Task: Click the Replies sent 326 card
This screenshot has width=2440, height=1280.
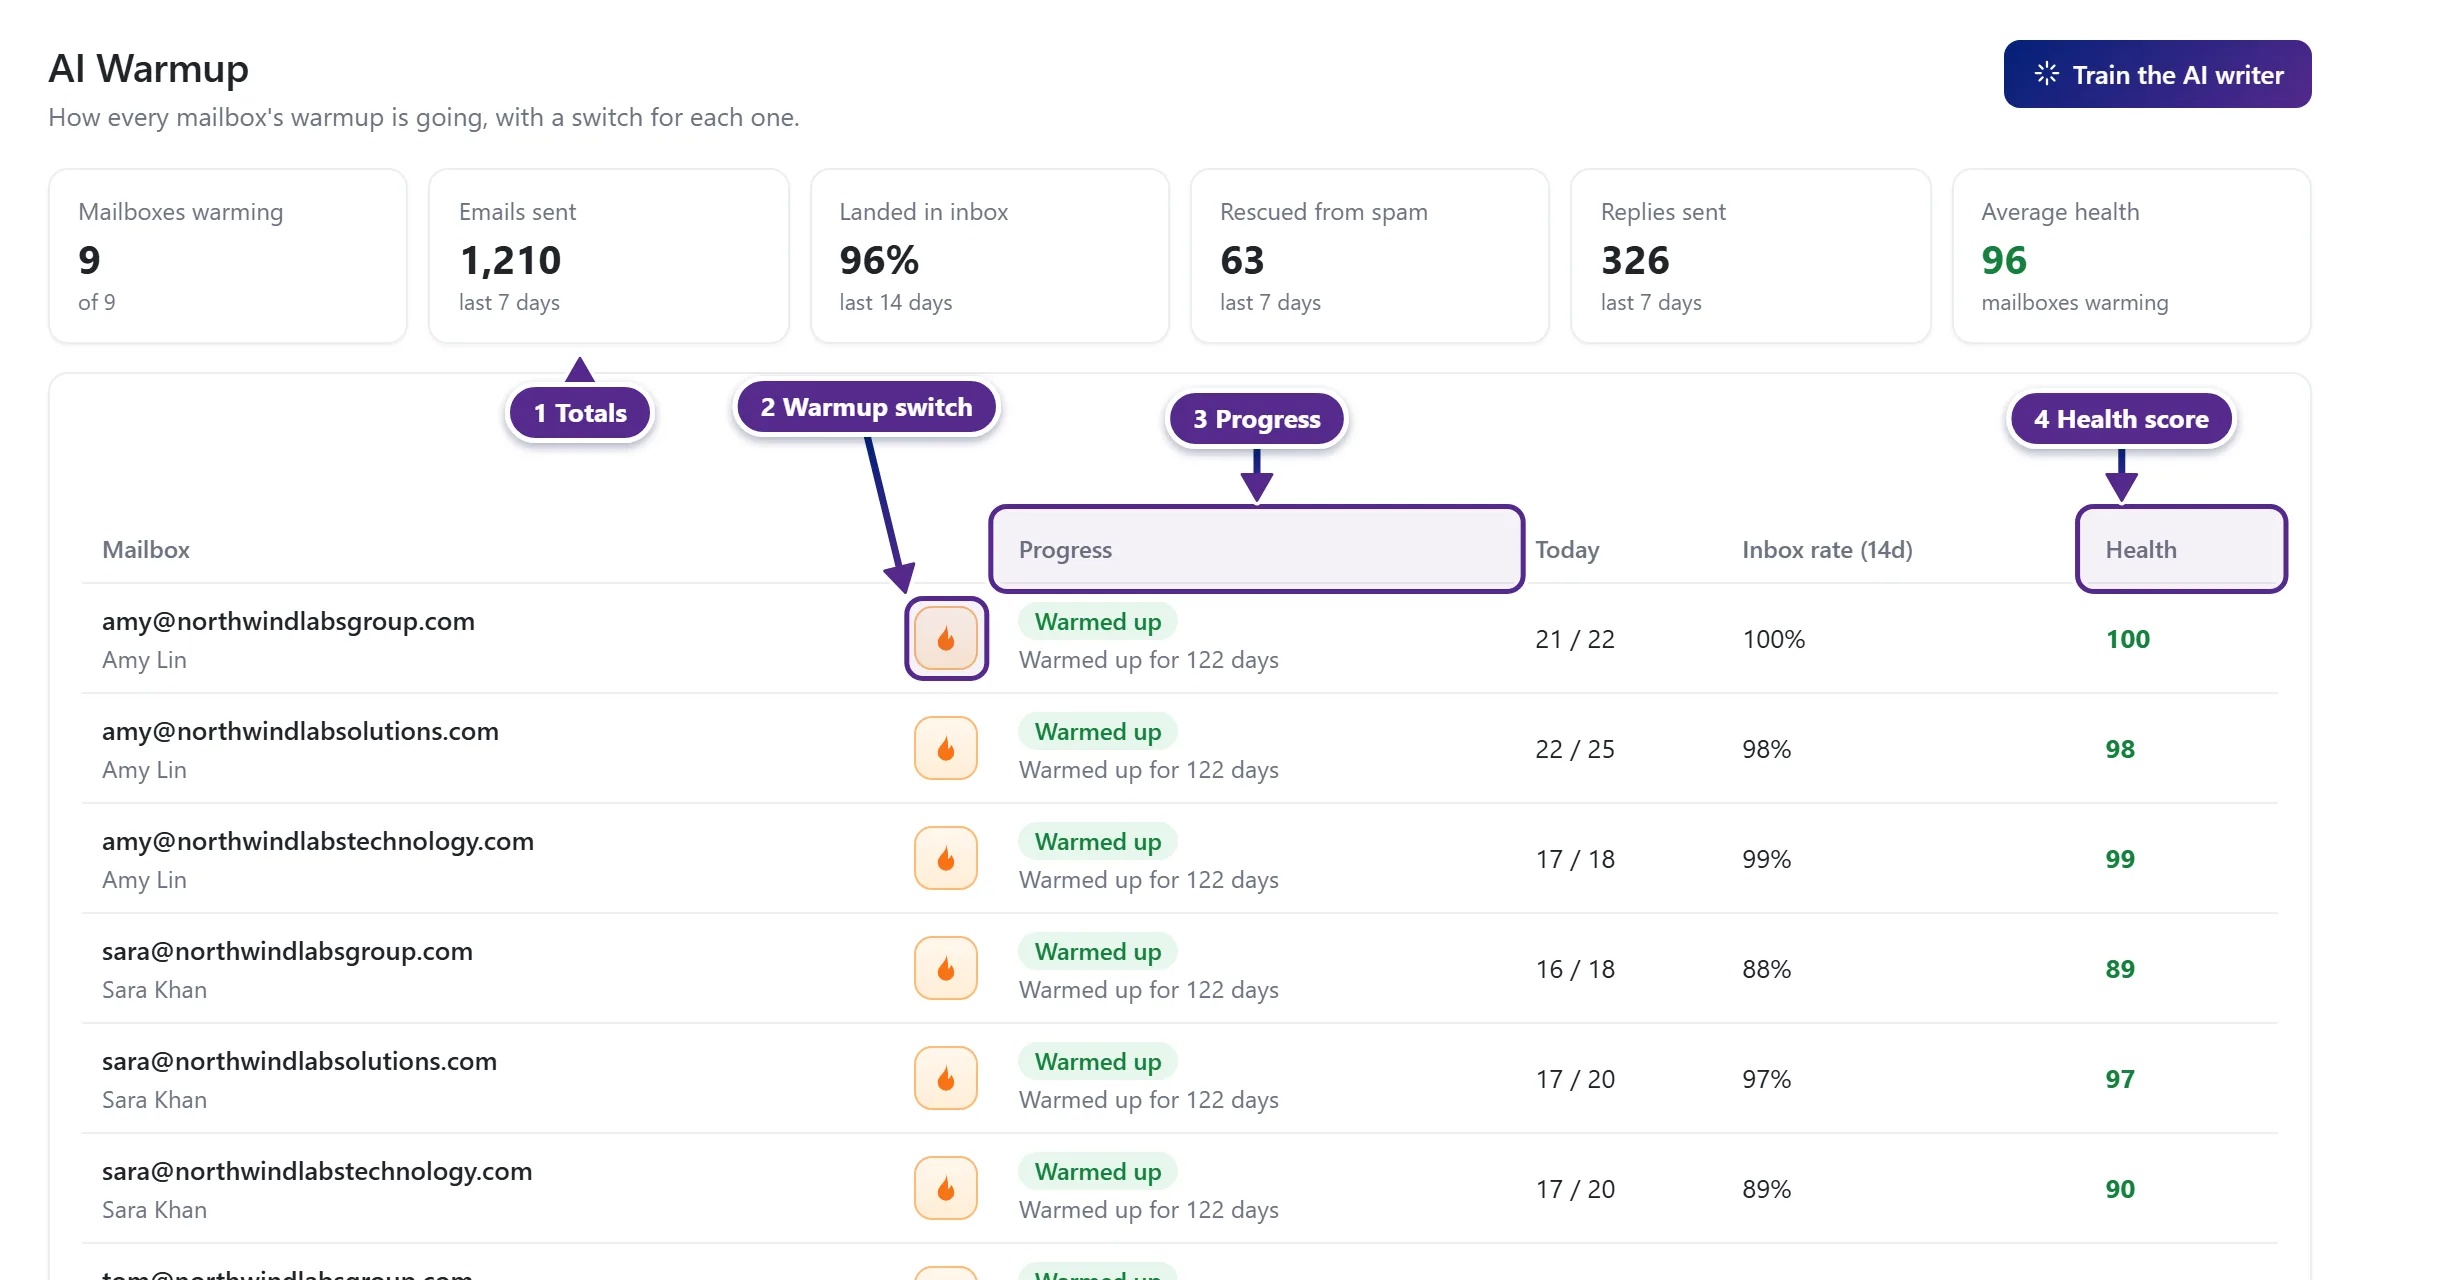Action: click(1750, 256)
